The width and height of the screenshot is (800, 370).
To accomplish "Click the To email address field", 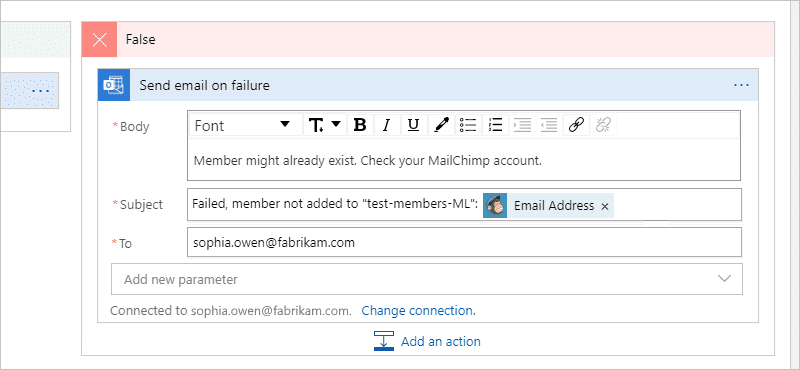I will (464, 242).
